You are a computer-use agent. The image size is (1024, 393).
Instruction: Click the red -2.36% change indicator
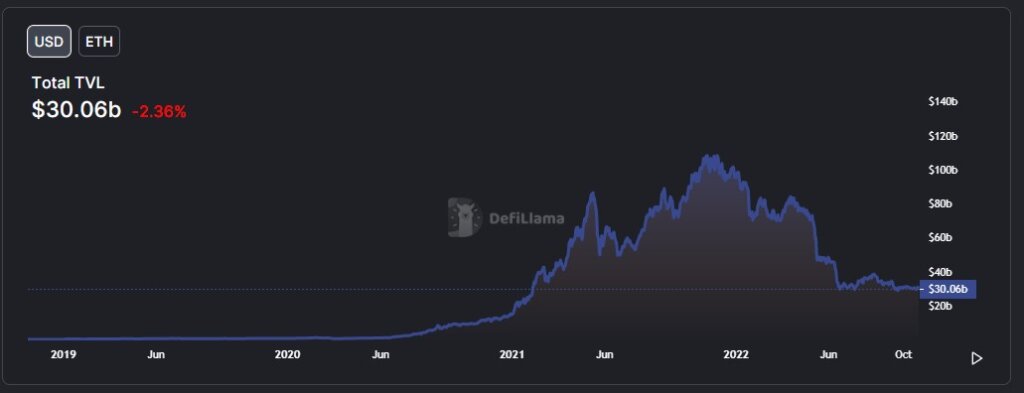[159, 112]
